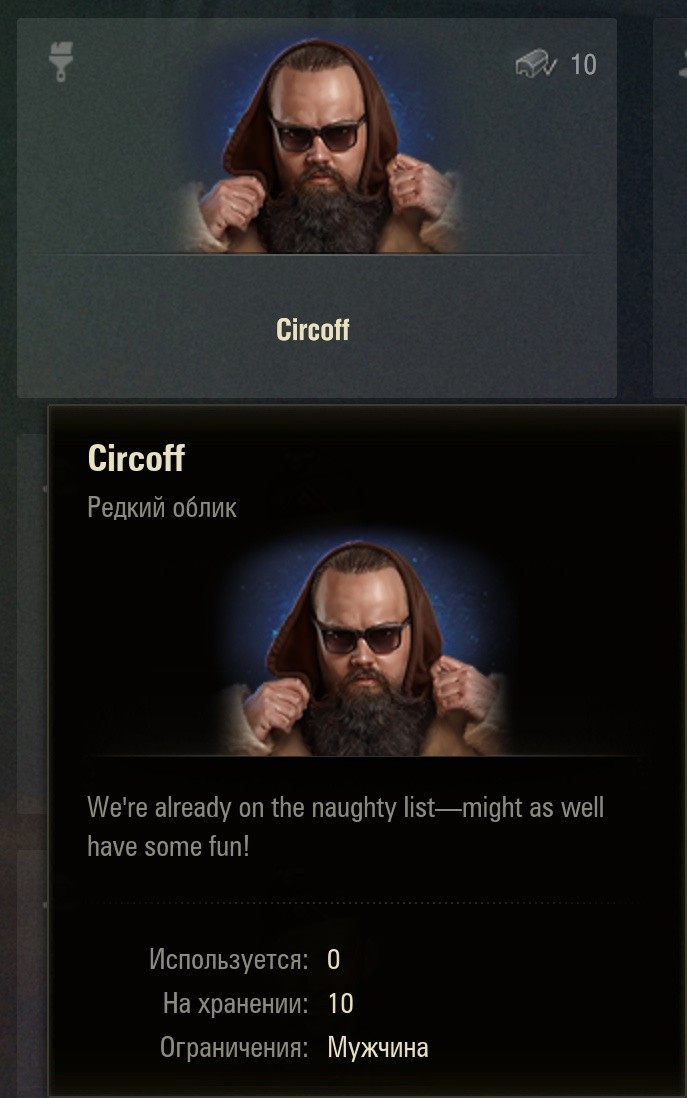Click the Circoff name label on the card

point(312,330)
